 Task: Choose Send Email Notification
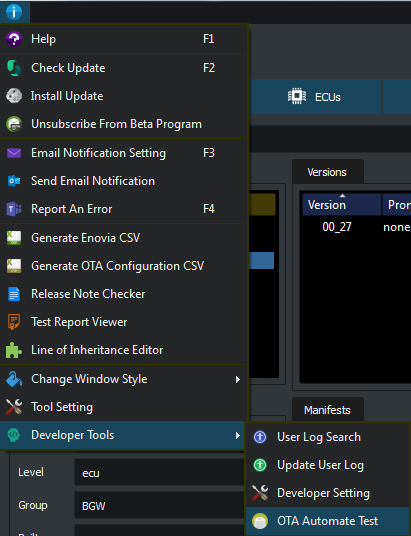coord(123,181)
